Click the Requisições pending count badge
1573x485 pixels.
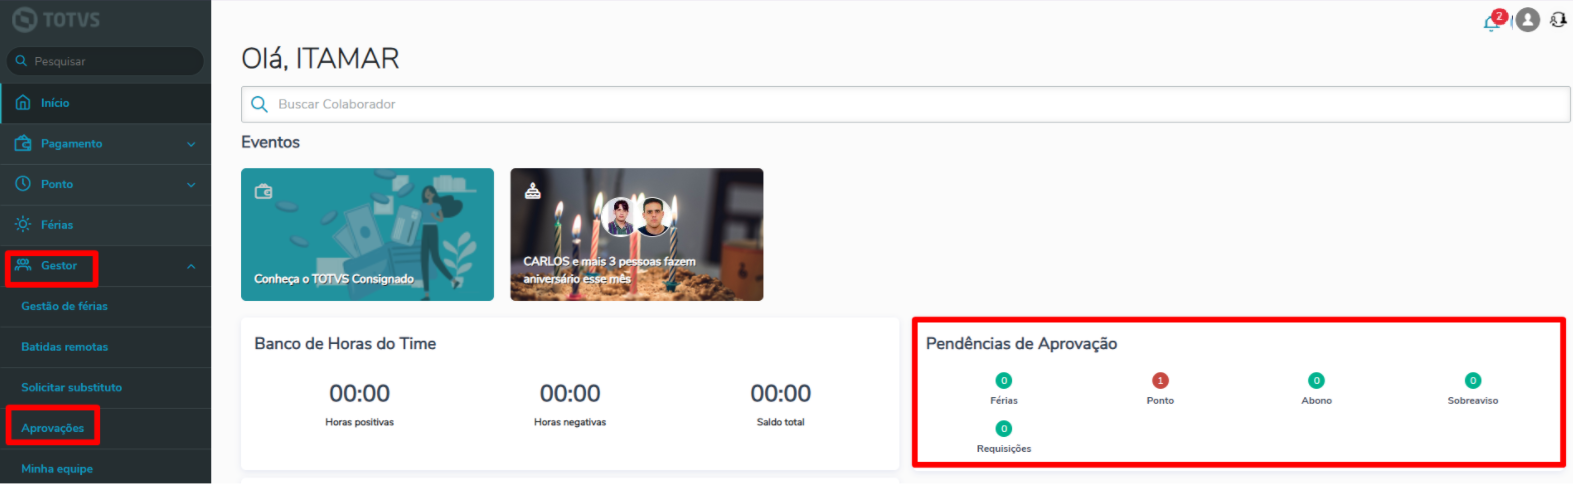point(1004,428)
